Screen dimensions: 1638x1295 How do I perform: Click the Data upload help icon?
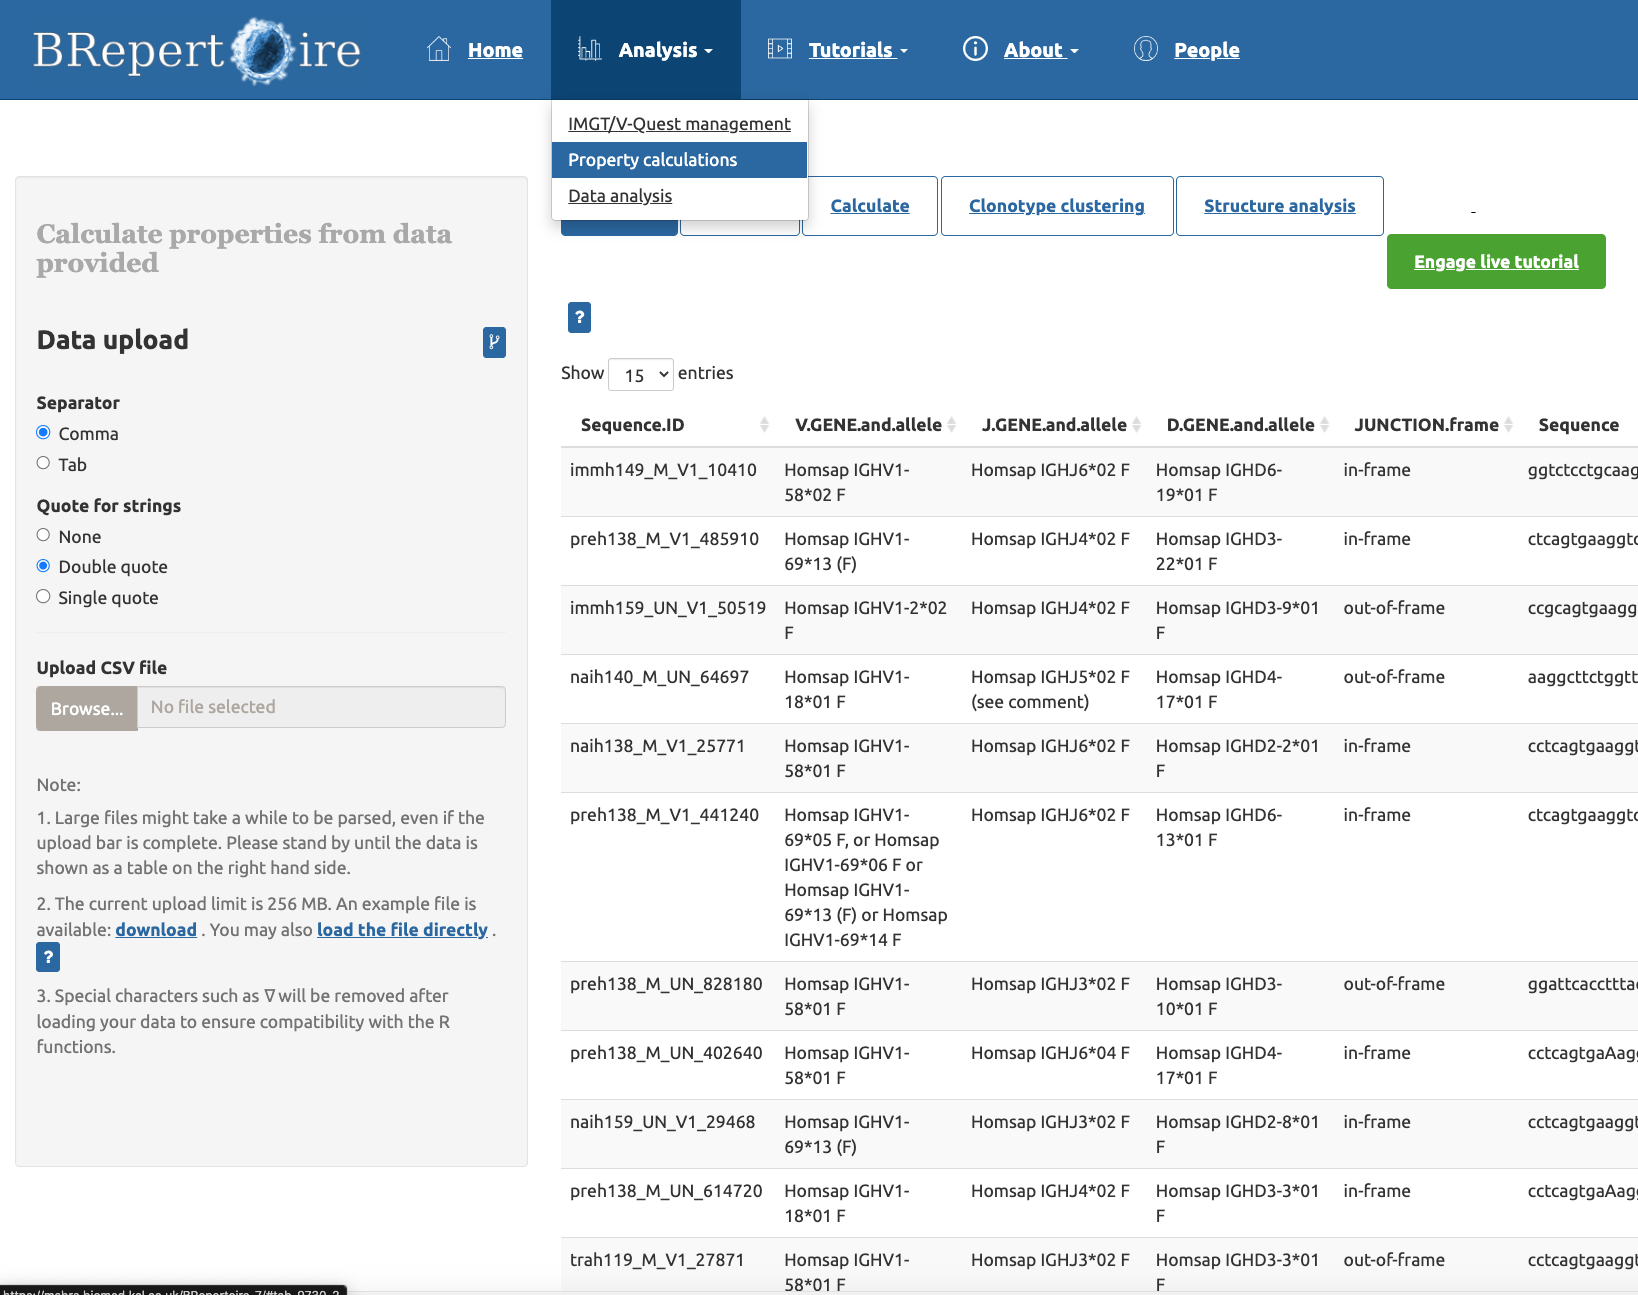coord(494,342)
